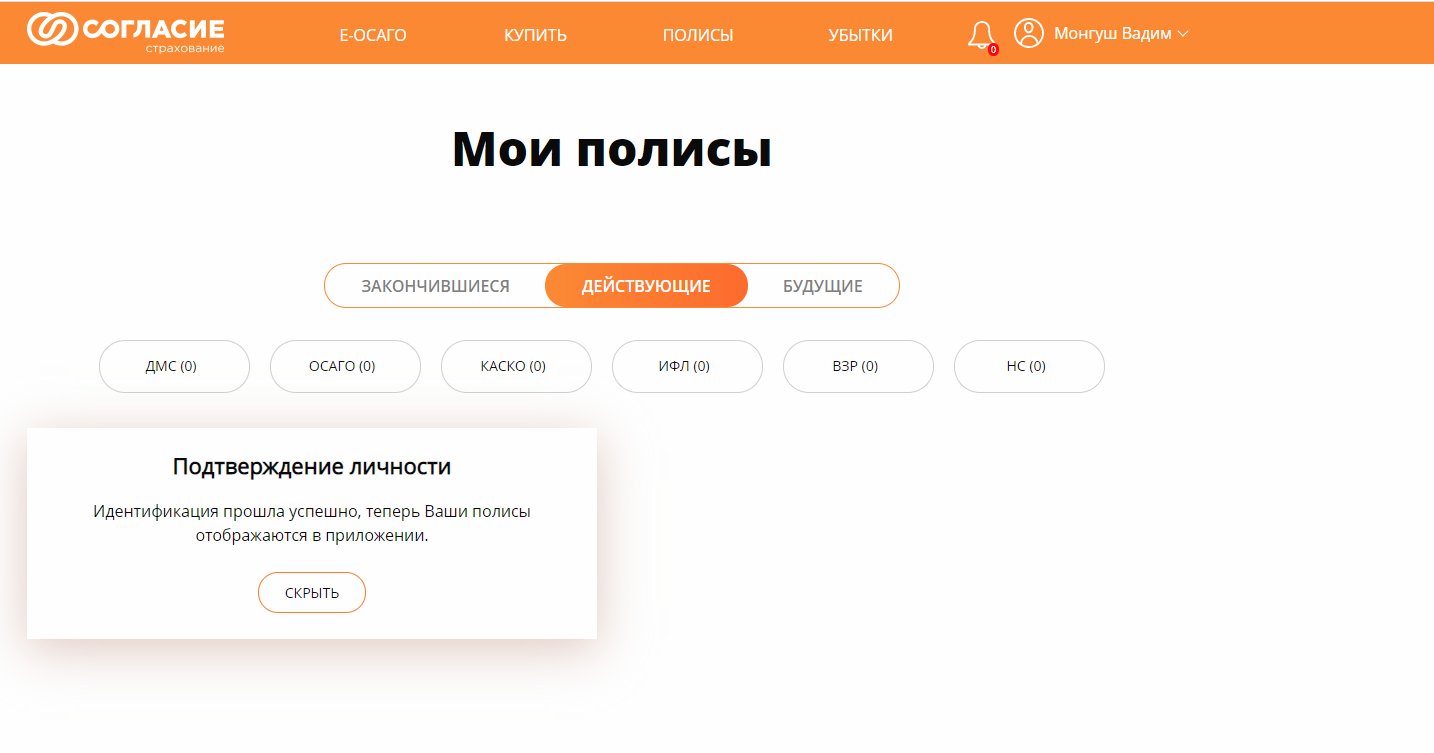Click the Согласие logo icon

click(x=52, y=30)
